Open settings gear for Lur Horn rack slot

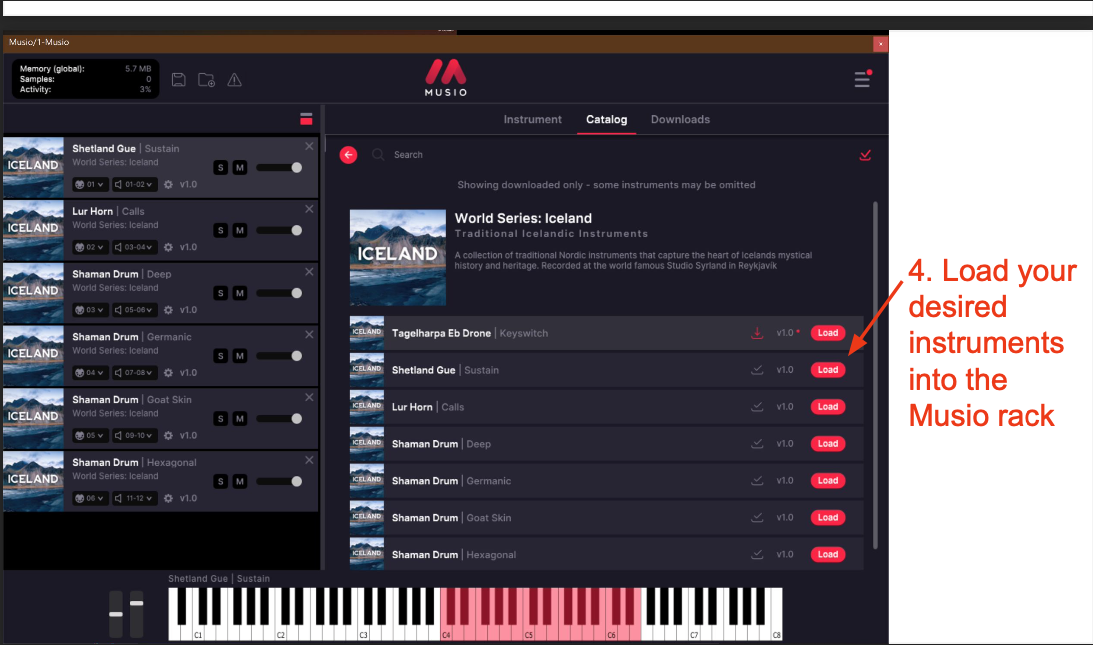pos(168,248)
